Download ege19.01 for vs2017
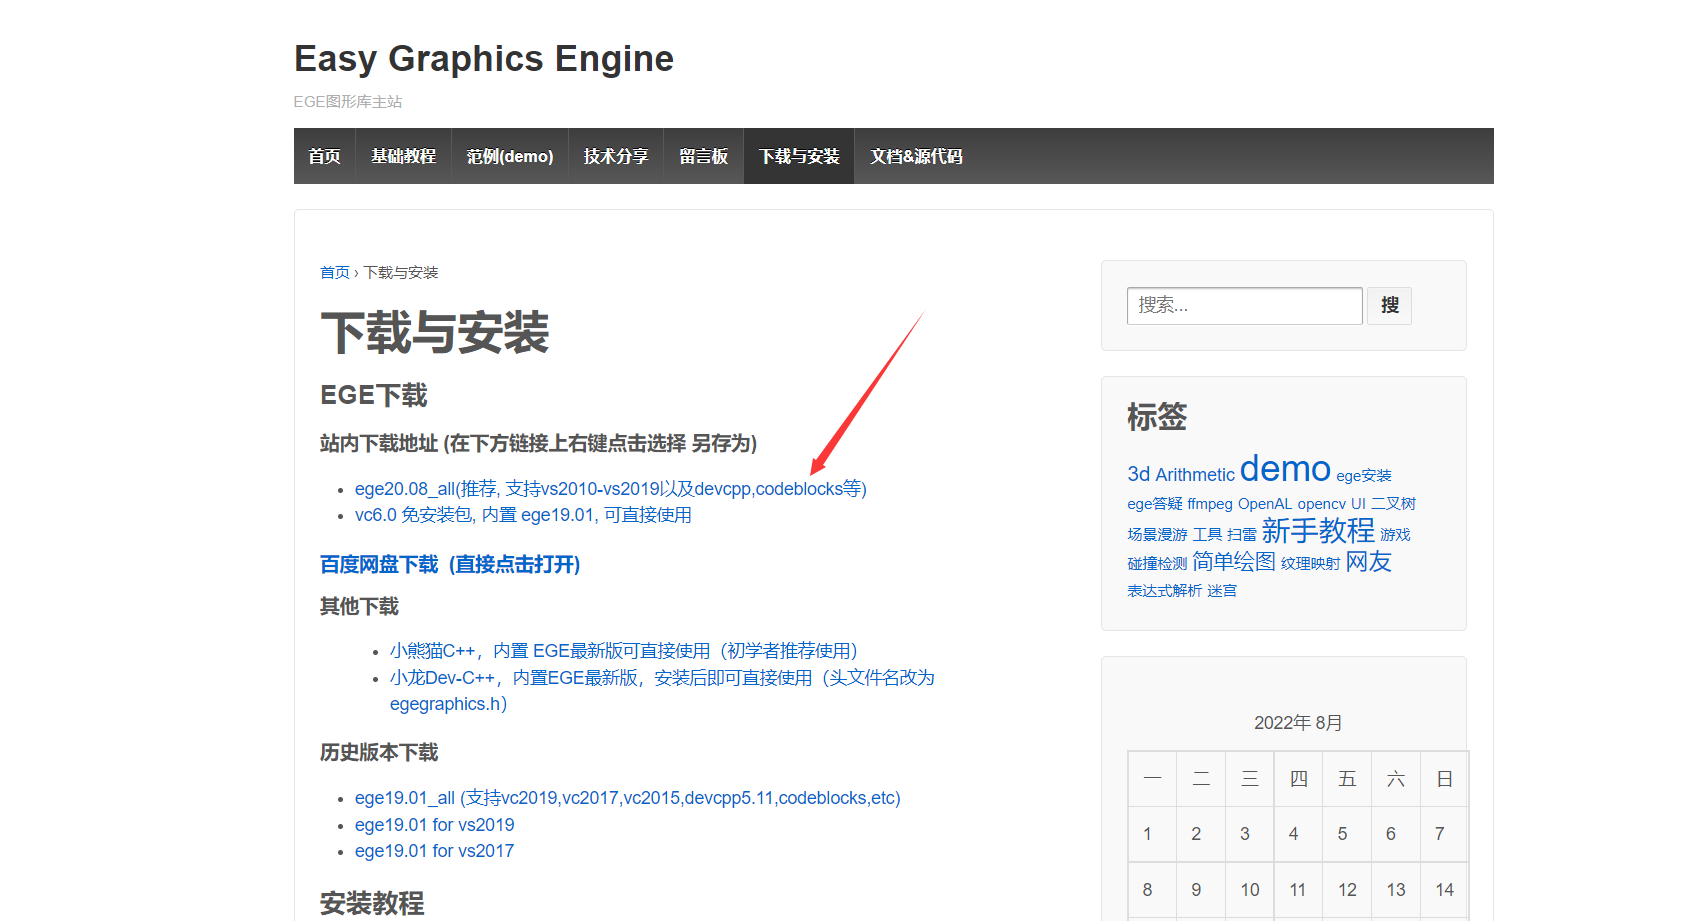This screenshot has width=1702, height=921. click(x=434, y=851)
